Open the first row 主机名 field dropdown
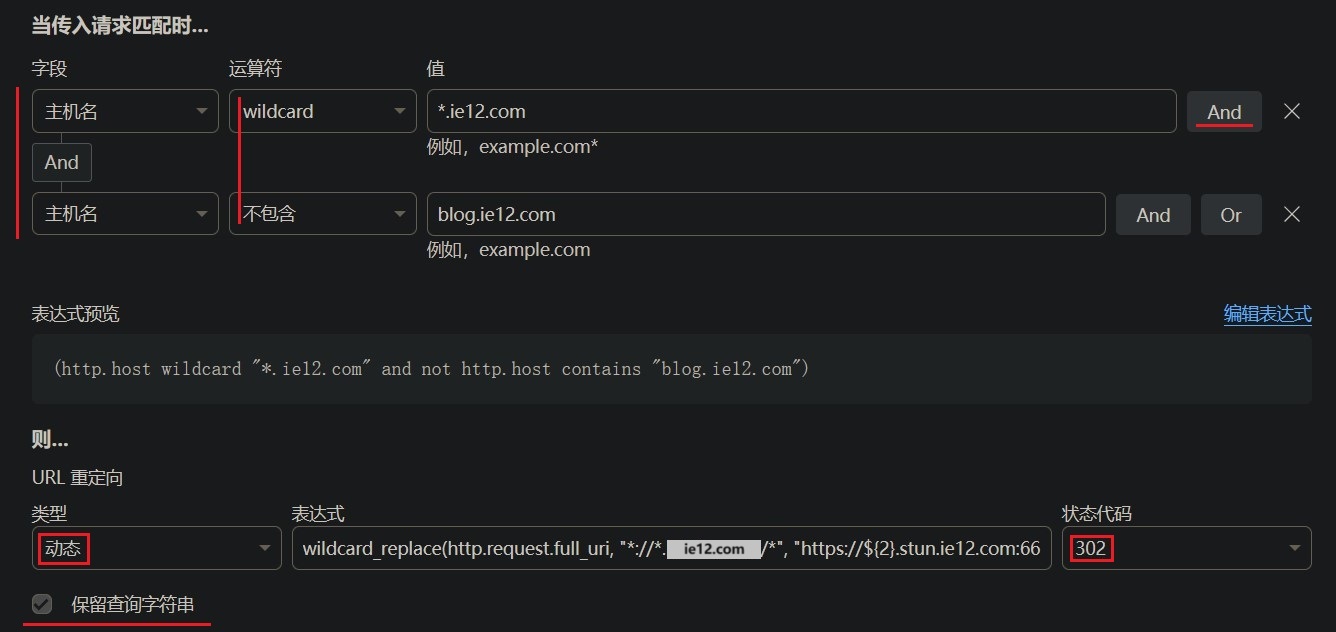The width and height of the screenshot is (1336, 632). pos(125,111)
